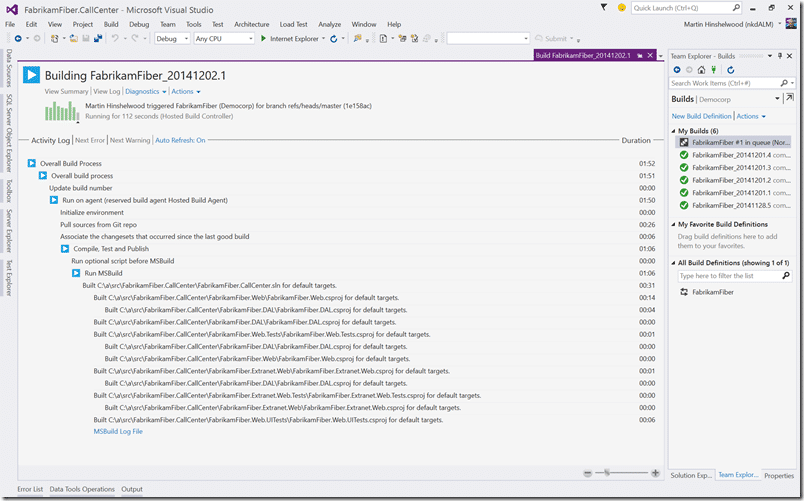Open the MSBuild Log File link

tap(118, 432)
